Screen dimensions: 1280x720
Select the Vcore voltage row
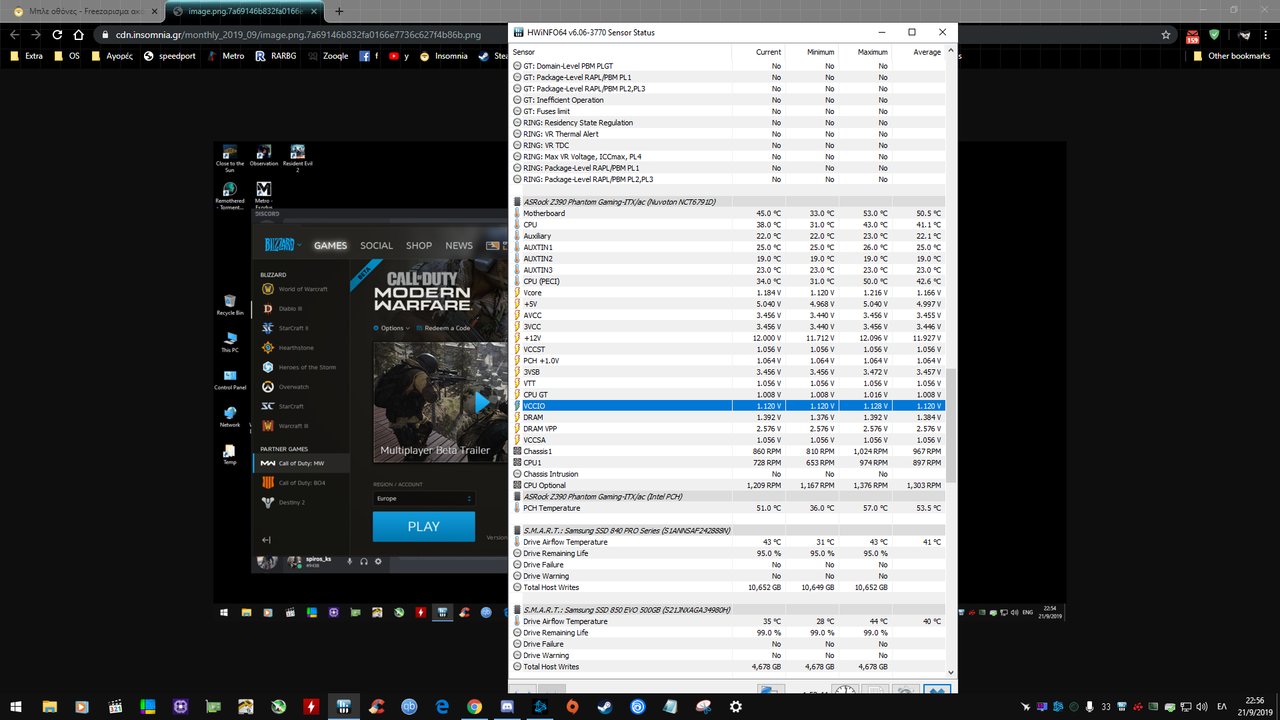tap(730, 293)
